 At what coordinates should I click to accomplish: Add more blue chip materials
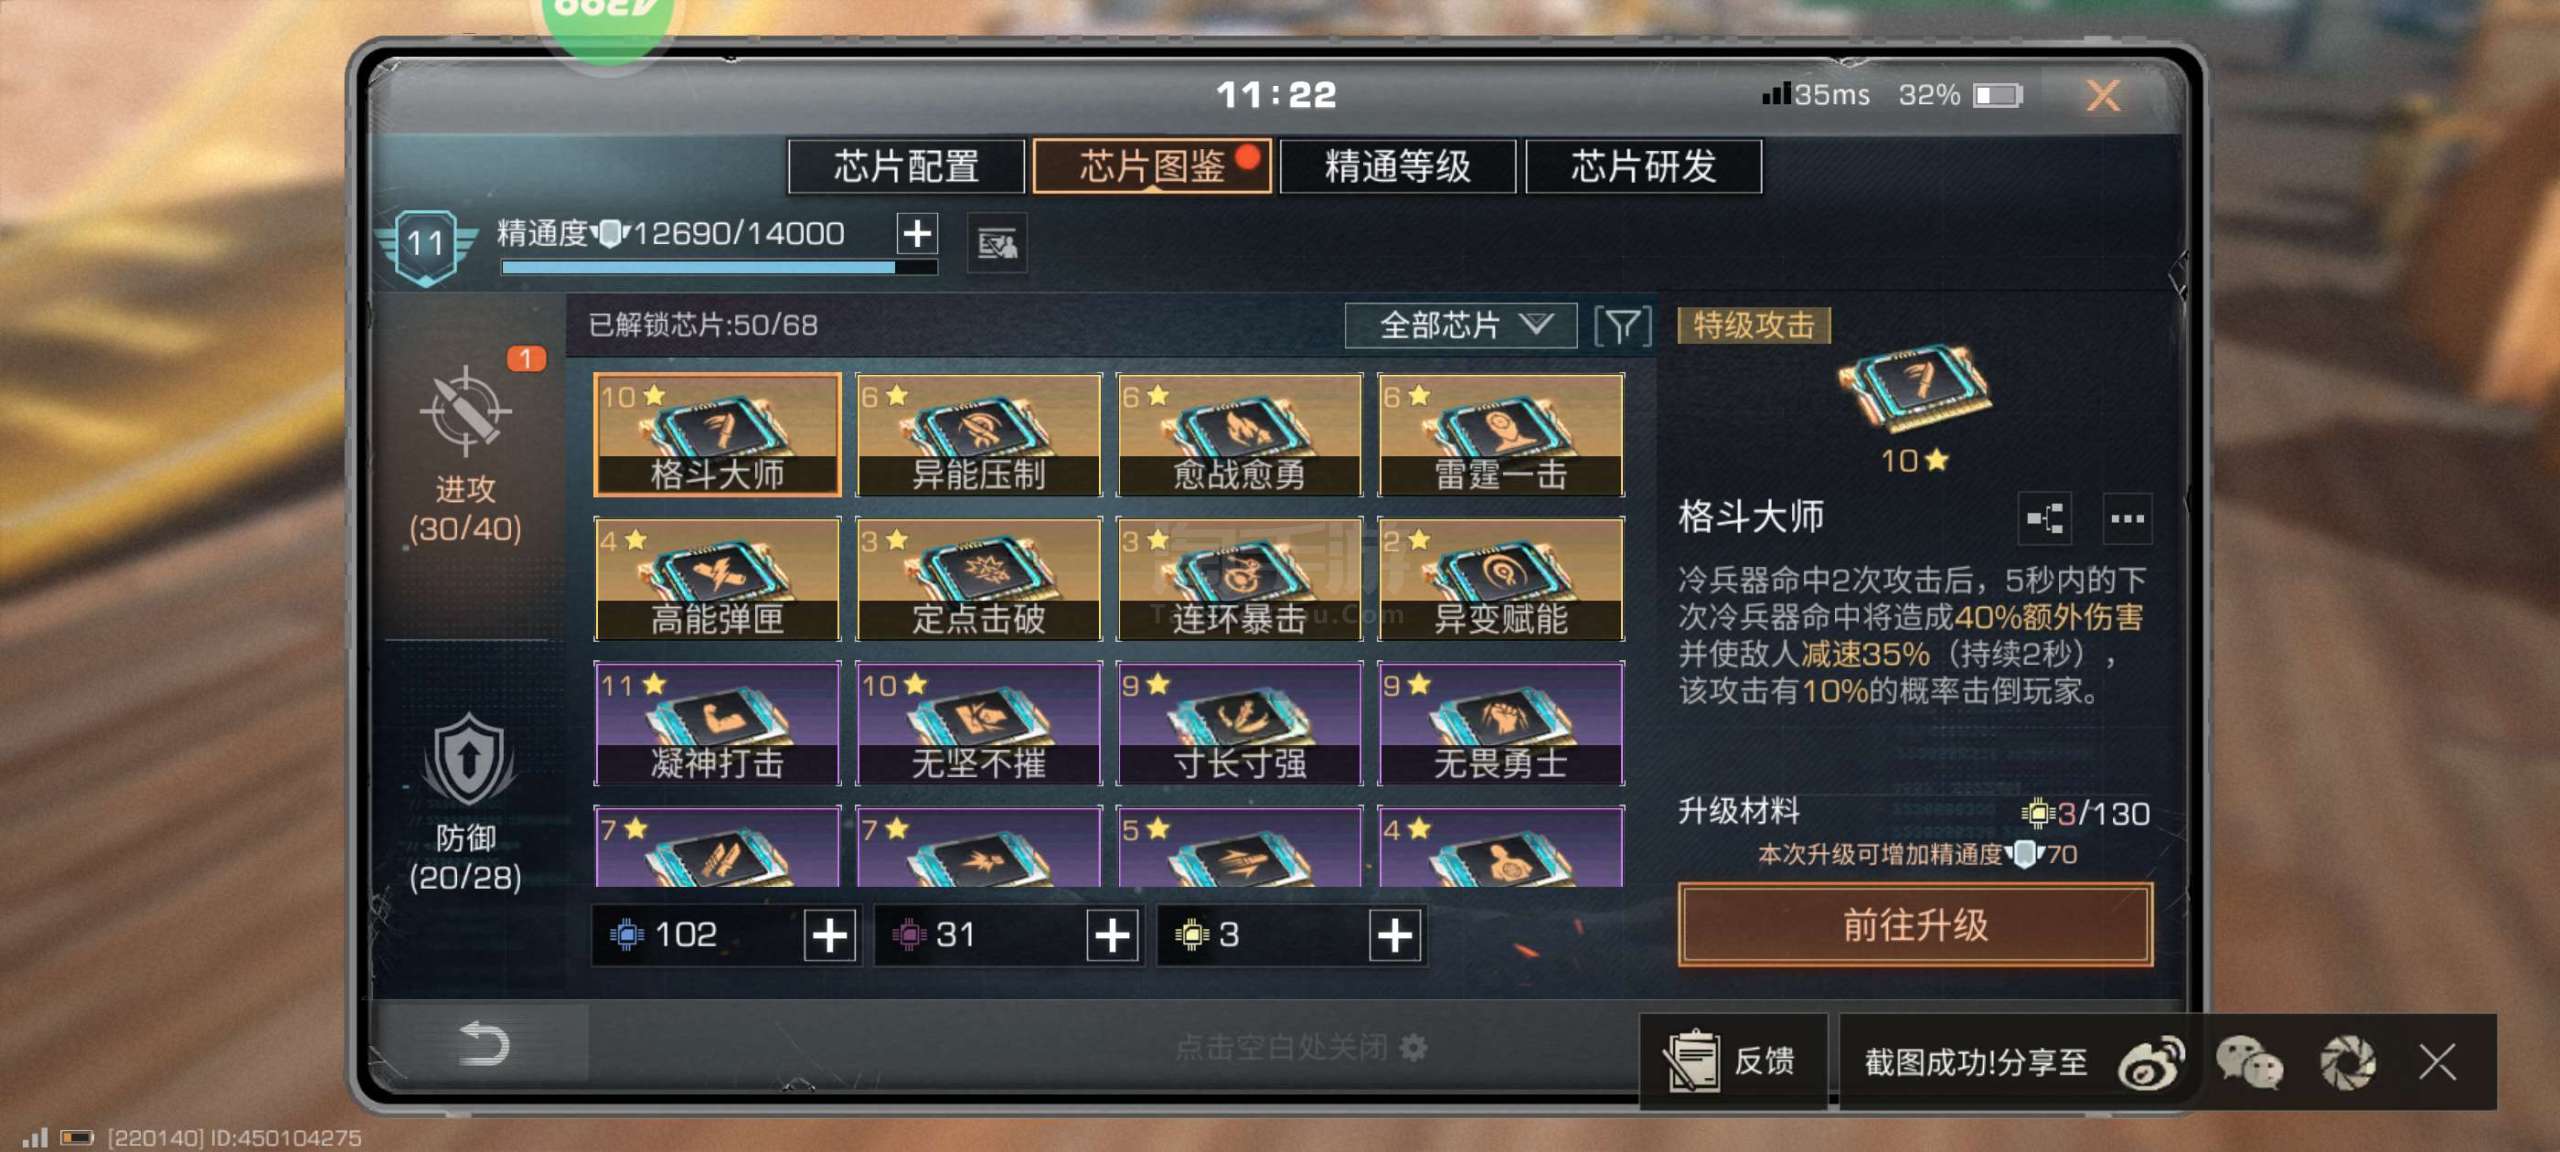pyautogui.click(x=830, y=936)
